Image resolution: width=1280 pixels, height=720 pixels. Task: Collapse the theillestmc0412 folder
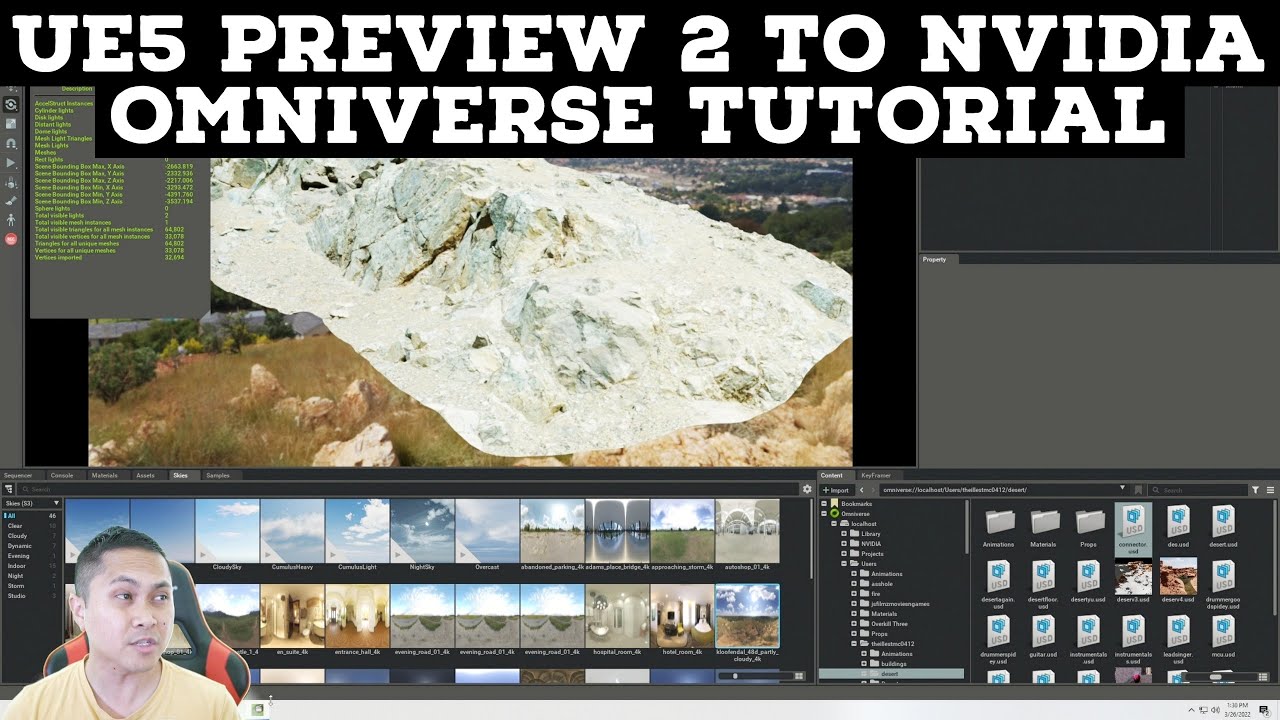point(854,644)
